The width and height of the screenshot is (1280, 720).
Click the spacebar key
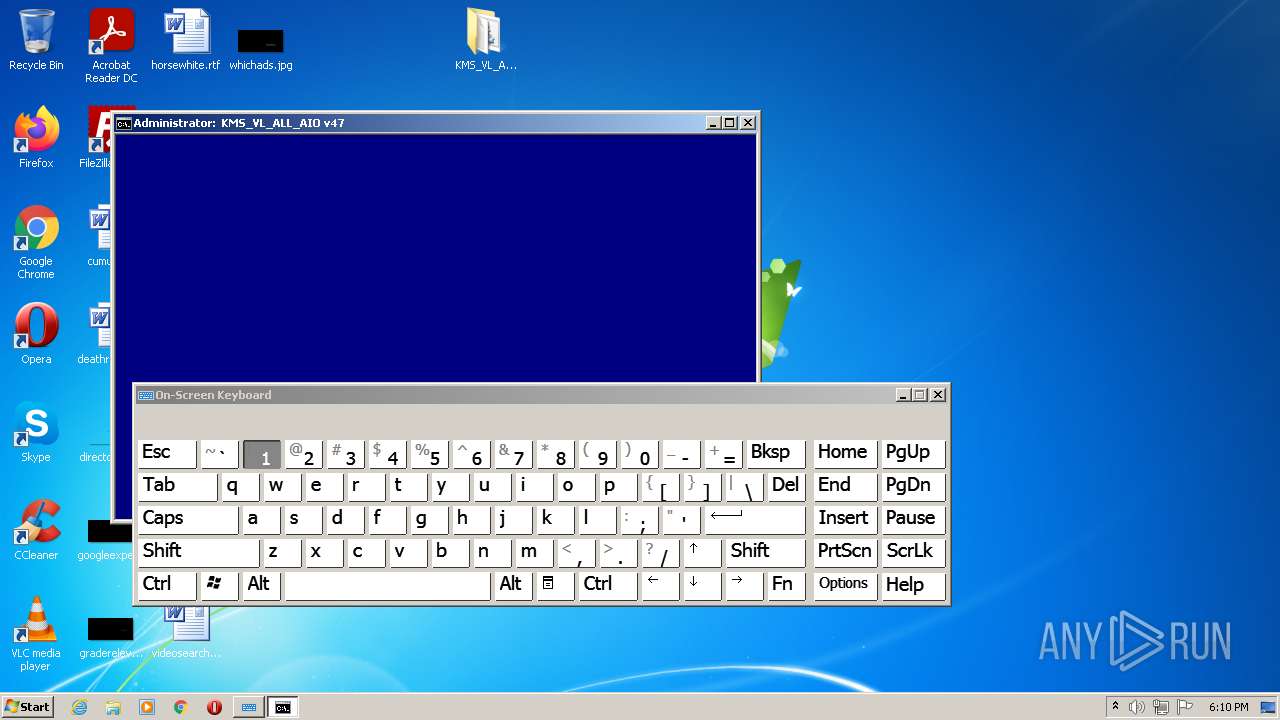tap(388, 586)
